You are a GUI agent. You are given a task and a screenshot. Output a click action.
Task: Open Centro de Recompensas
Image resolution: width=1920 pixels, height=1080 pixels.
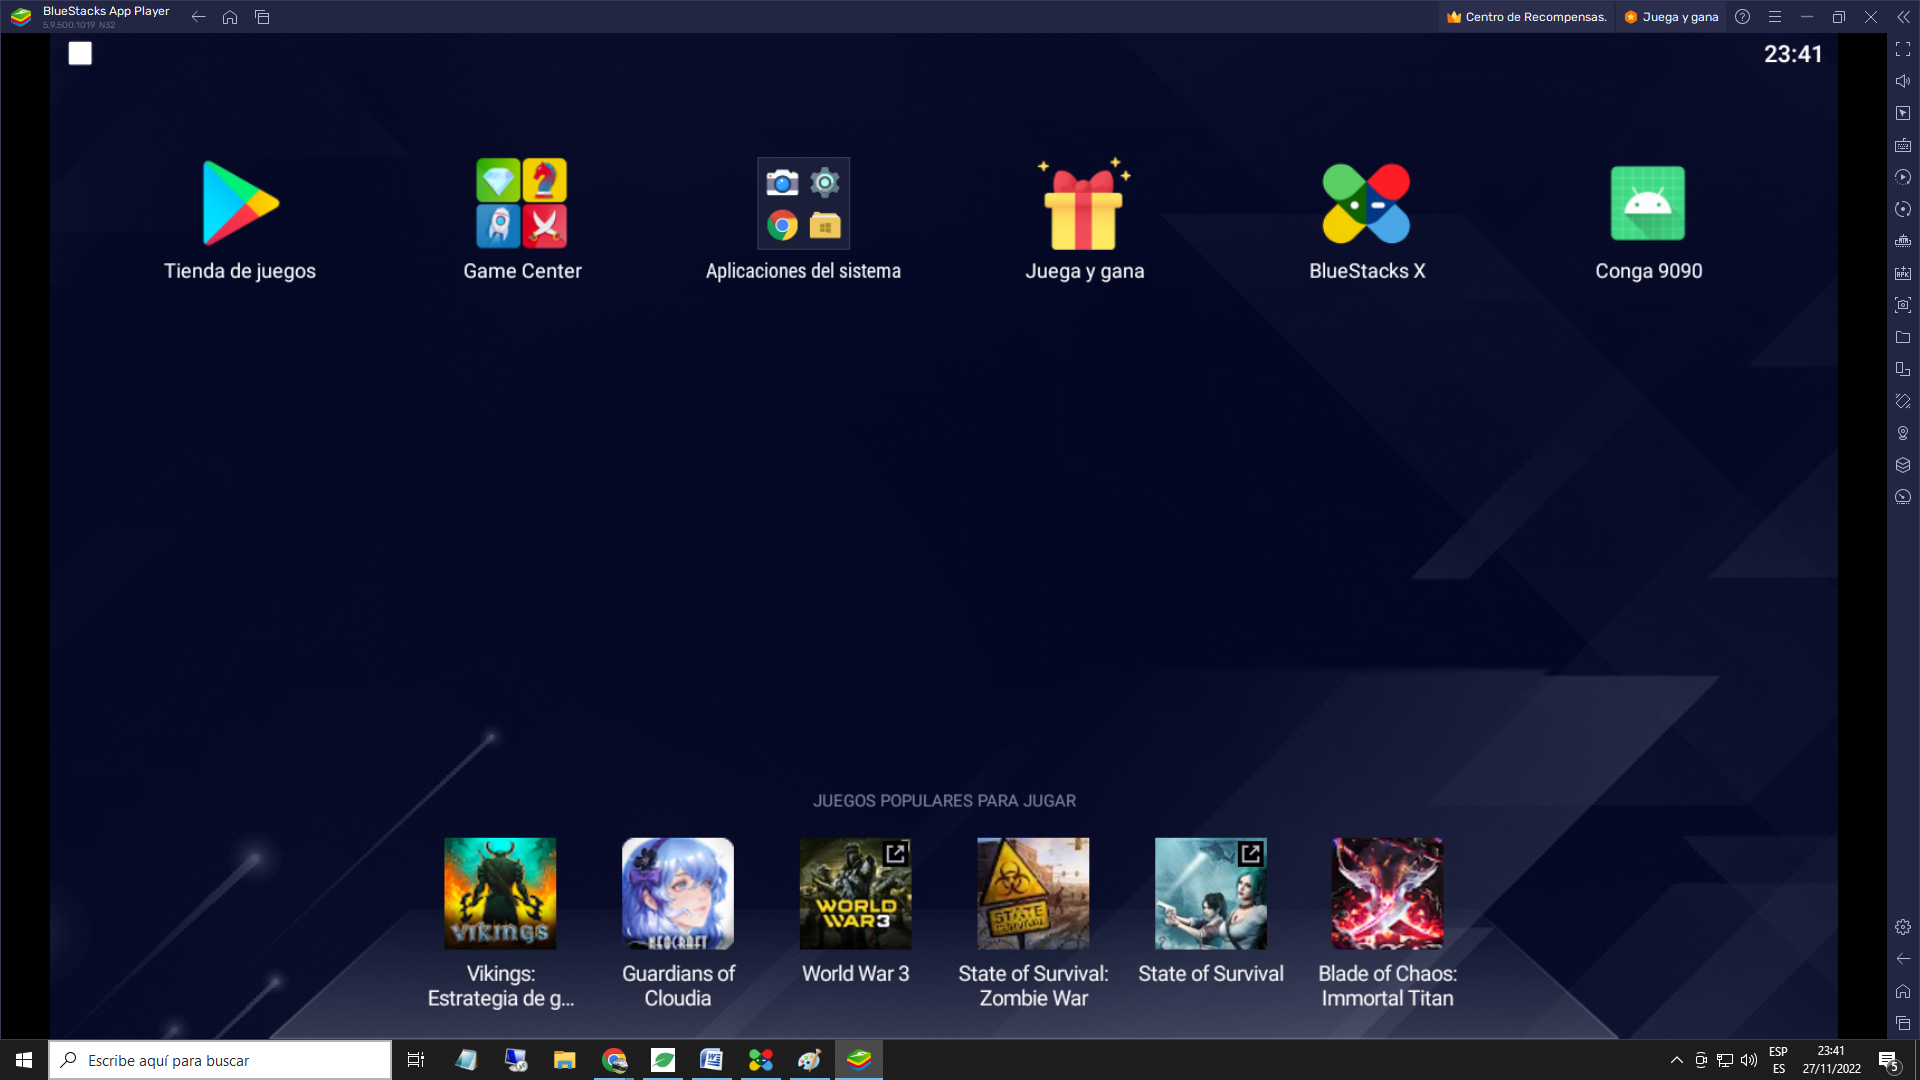(1526, 17)
